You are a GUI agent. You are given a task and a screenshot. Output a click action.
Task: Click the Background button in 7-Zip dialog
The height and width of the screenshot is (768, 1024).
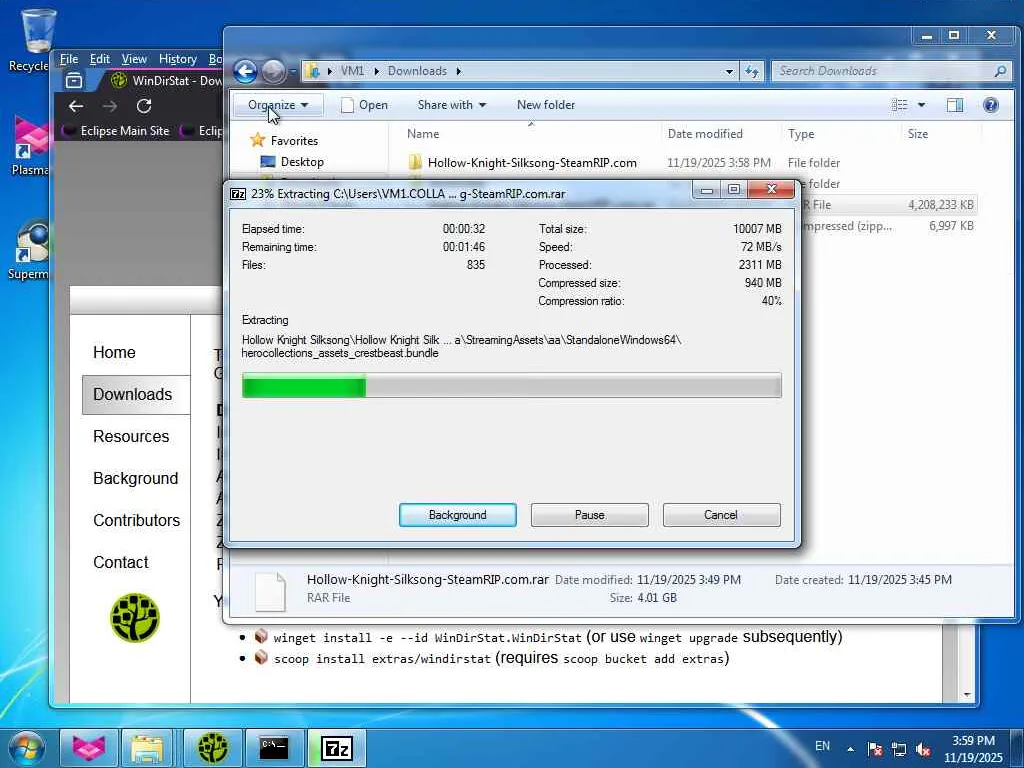[x=457, y=515]
